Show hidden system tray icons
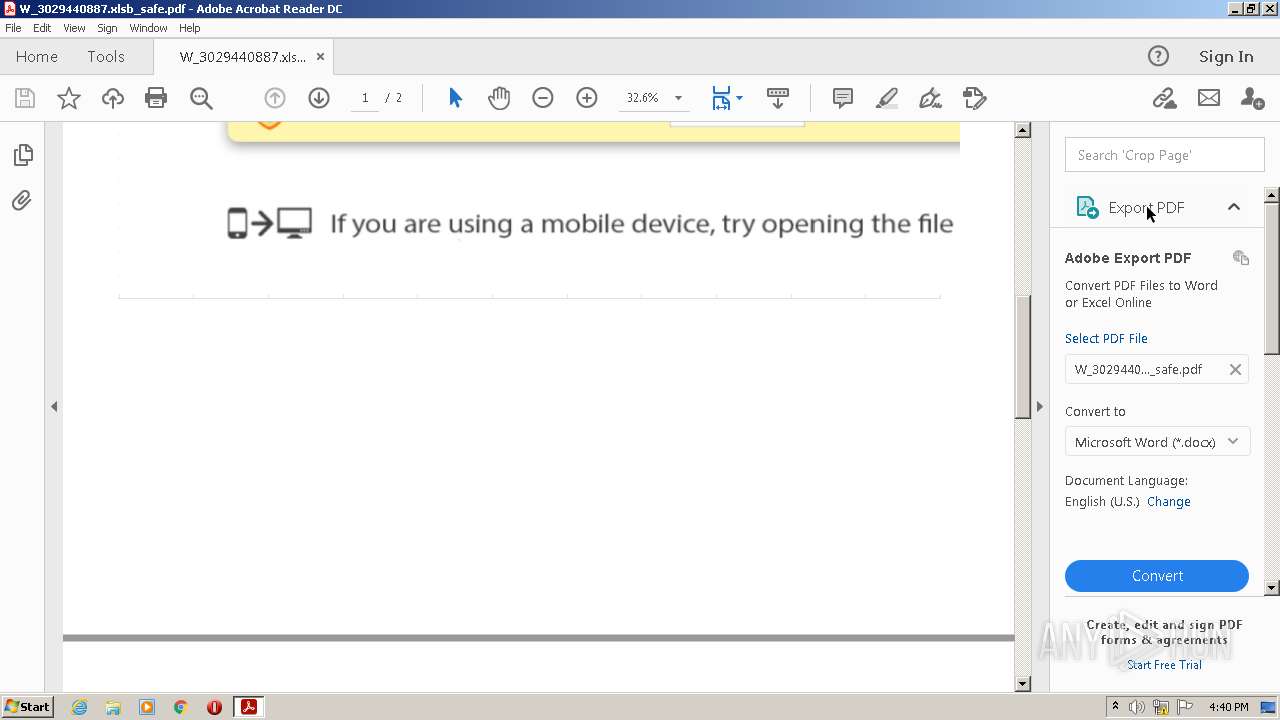Screen dimensions: 1280x720 1115,707
